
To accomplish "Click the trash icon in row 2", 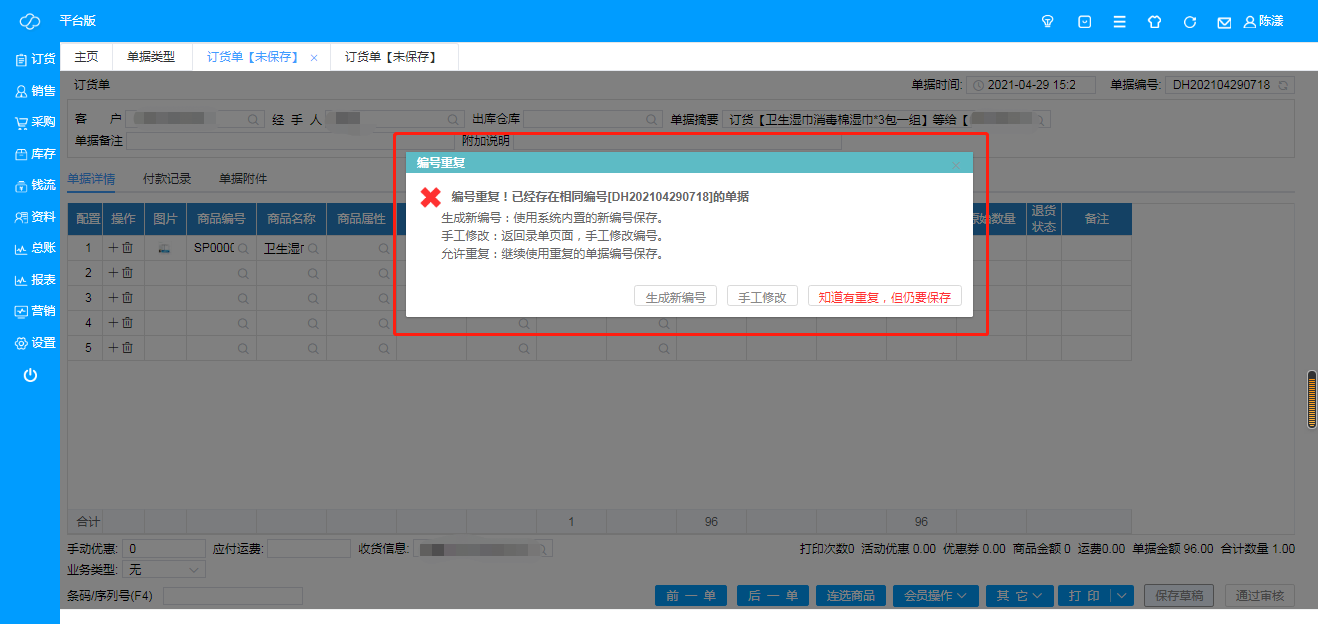I will tap(127, 272).
